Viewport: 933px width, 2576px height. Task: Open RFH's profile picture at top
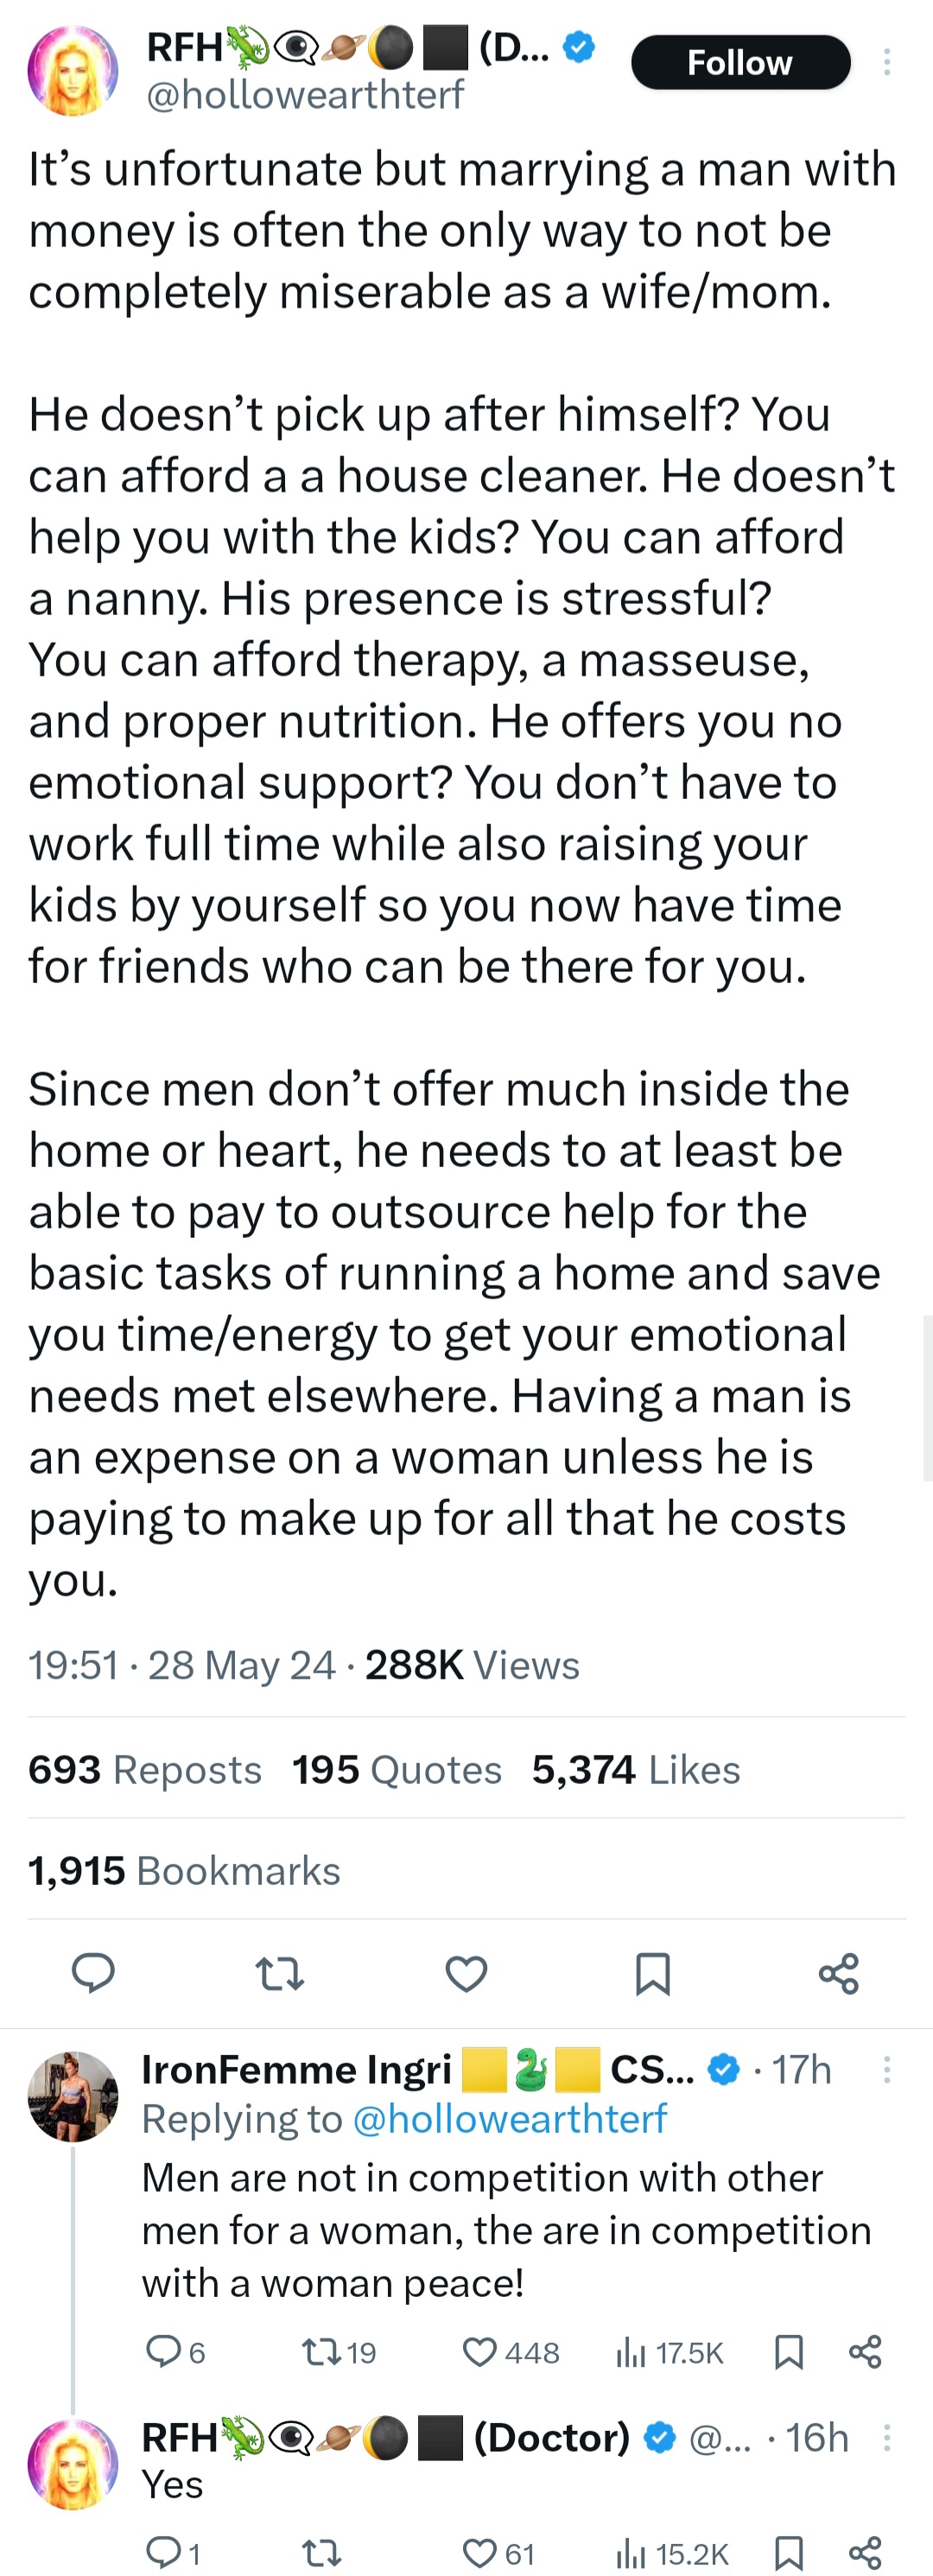(72, 72)
